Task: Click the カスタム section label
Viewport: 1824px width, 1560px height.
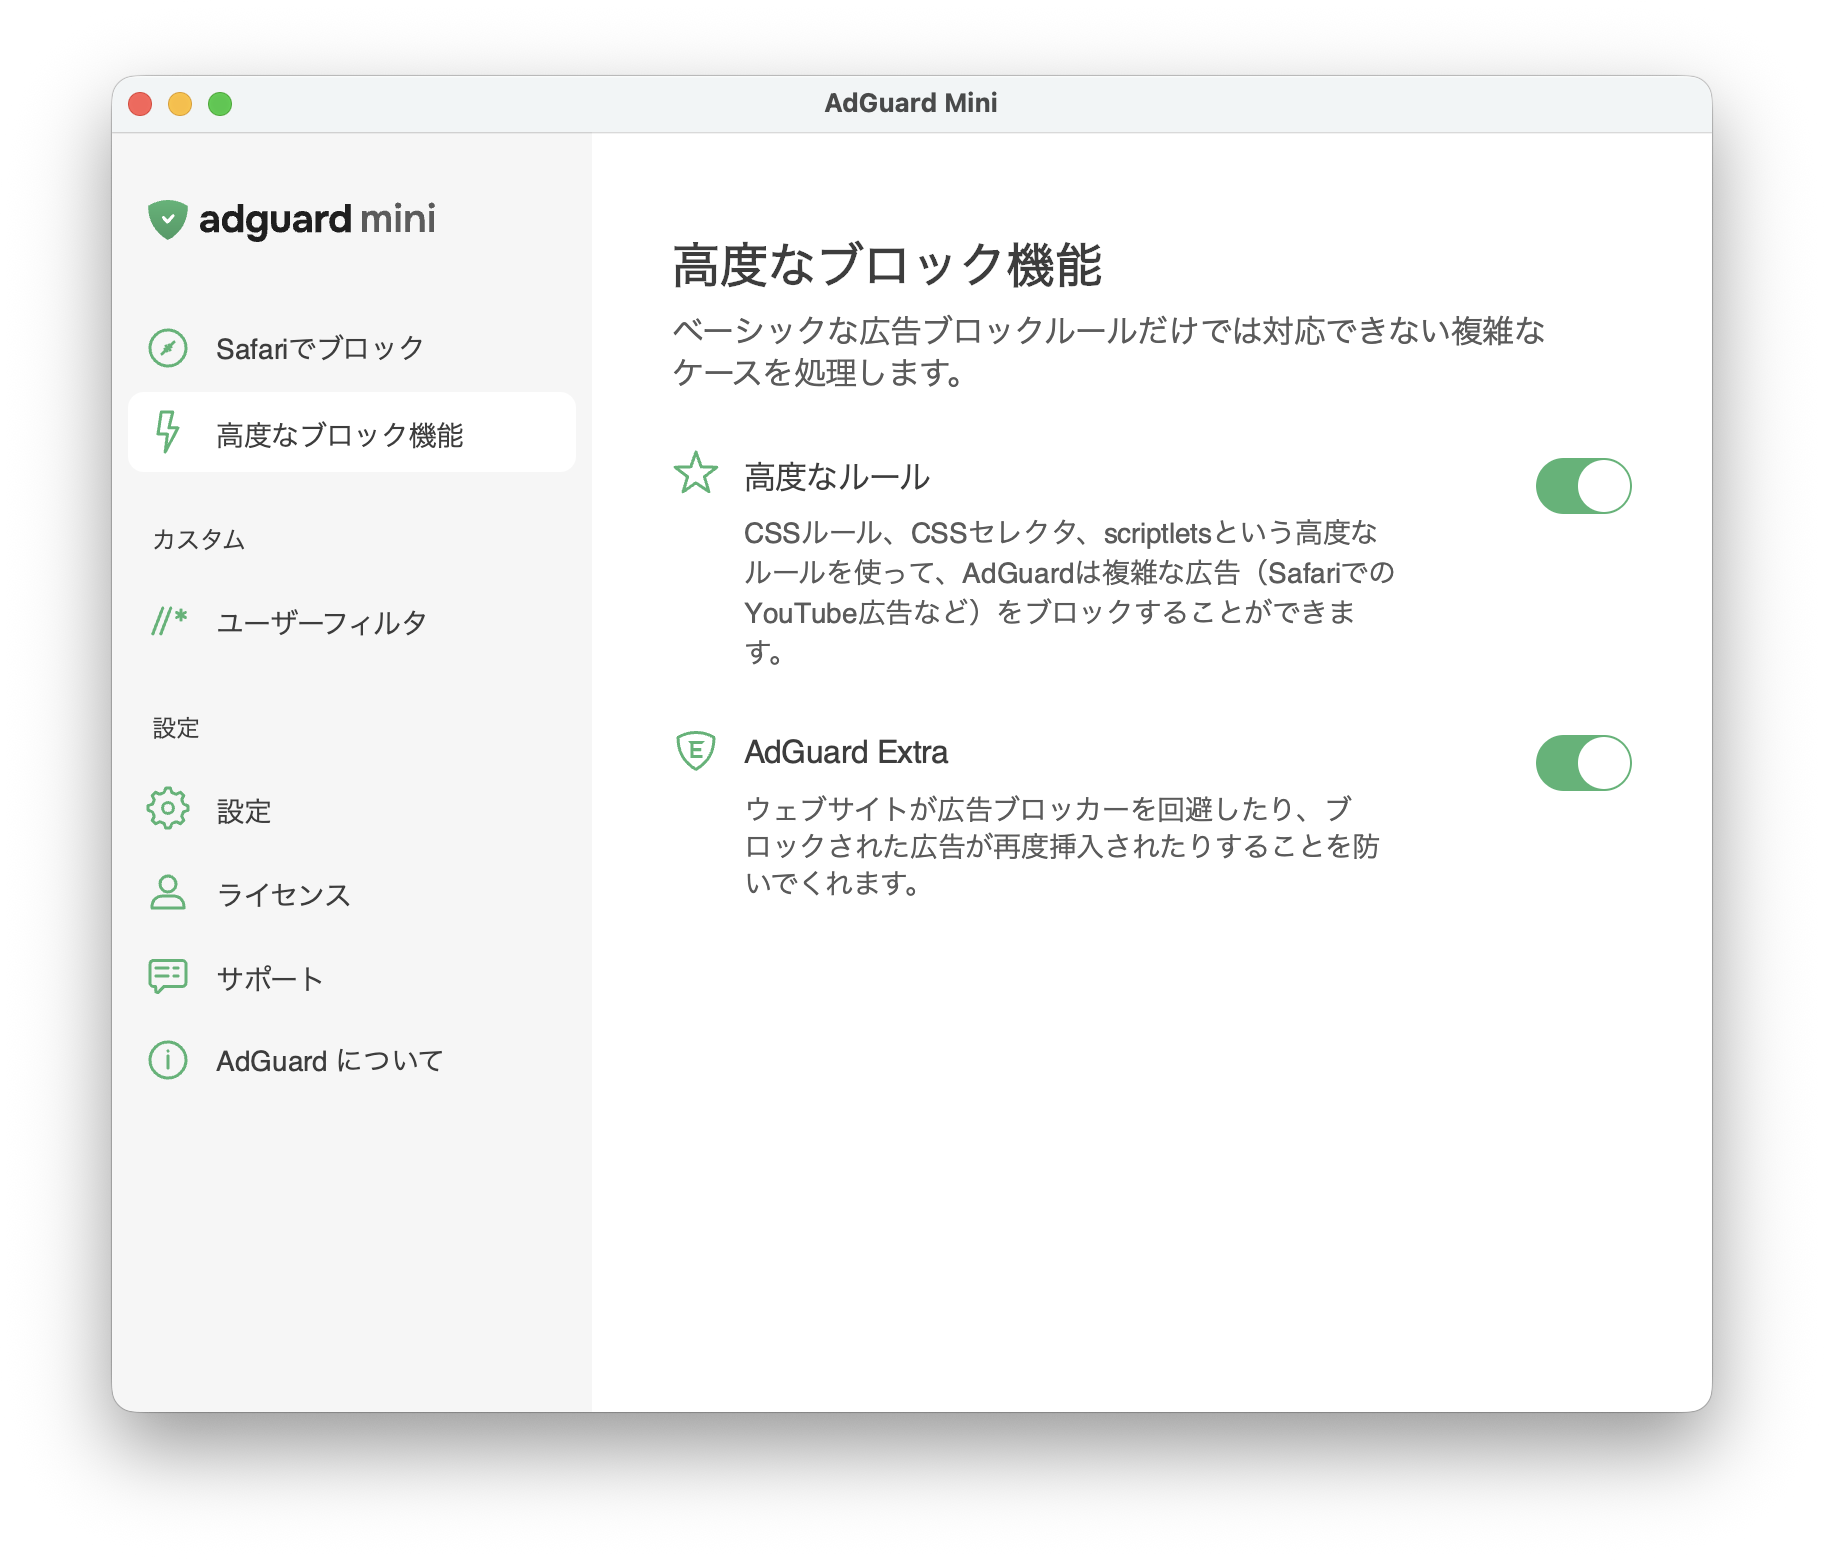Action: [x=199, y=539]
